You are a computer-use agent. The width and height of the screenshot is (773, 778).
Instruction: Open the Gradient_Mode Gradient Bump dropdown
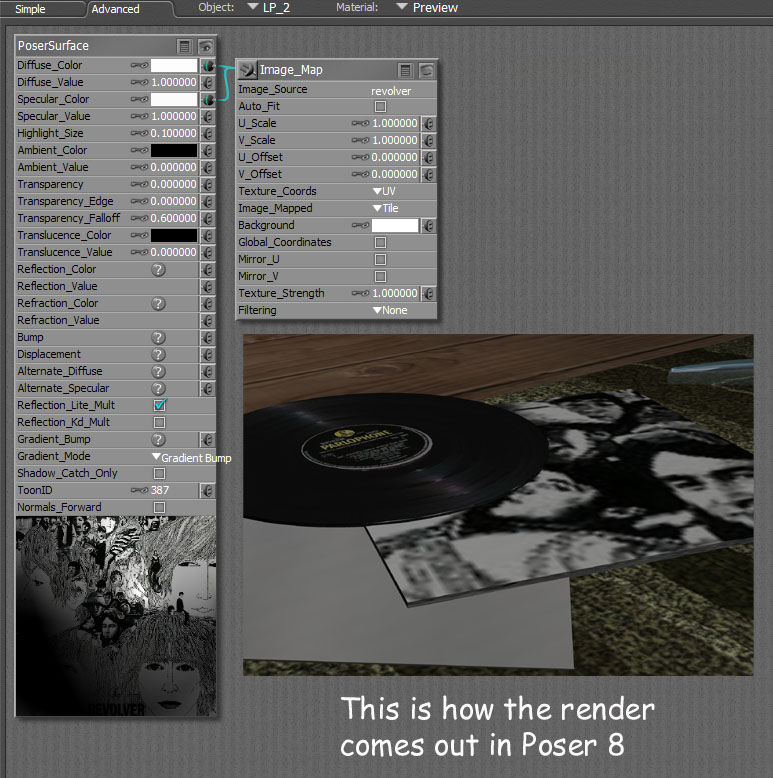192,458
